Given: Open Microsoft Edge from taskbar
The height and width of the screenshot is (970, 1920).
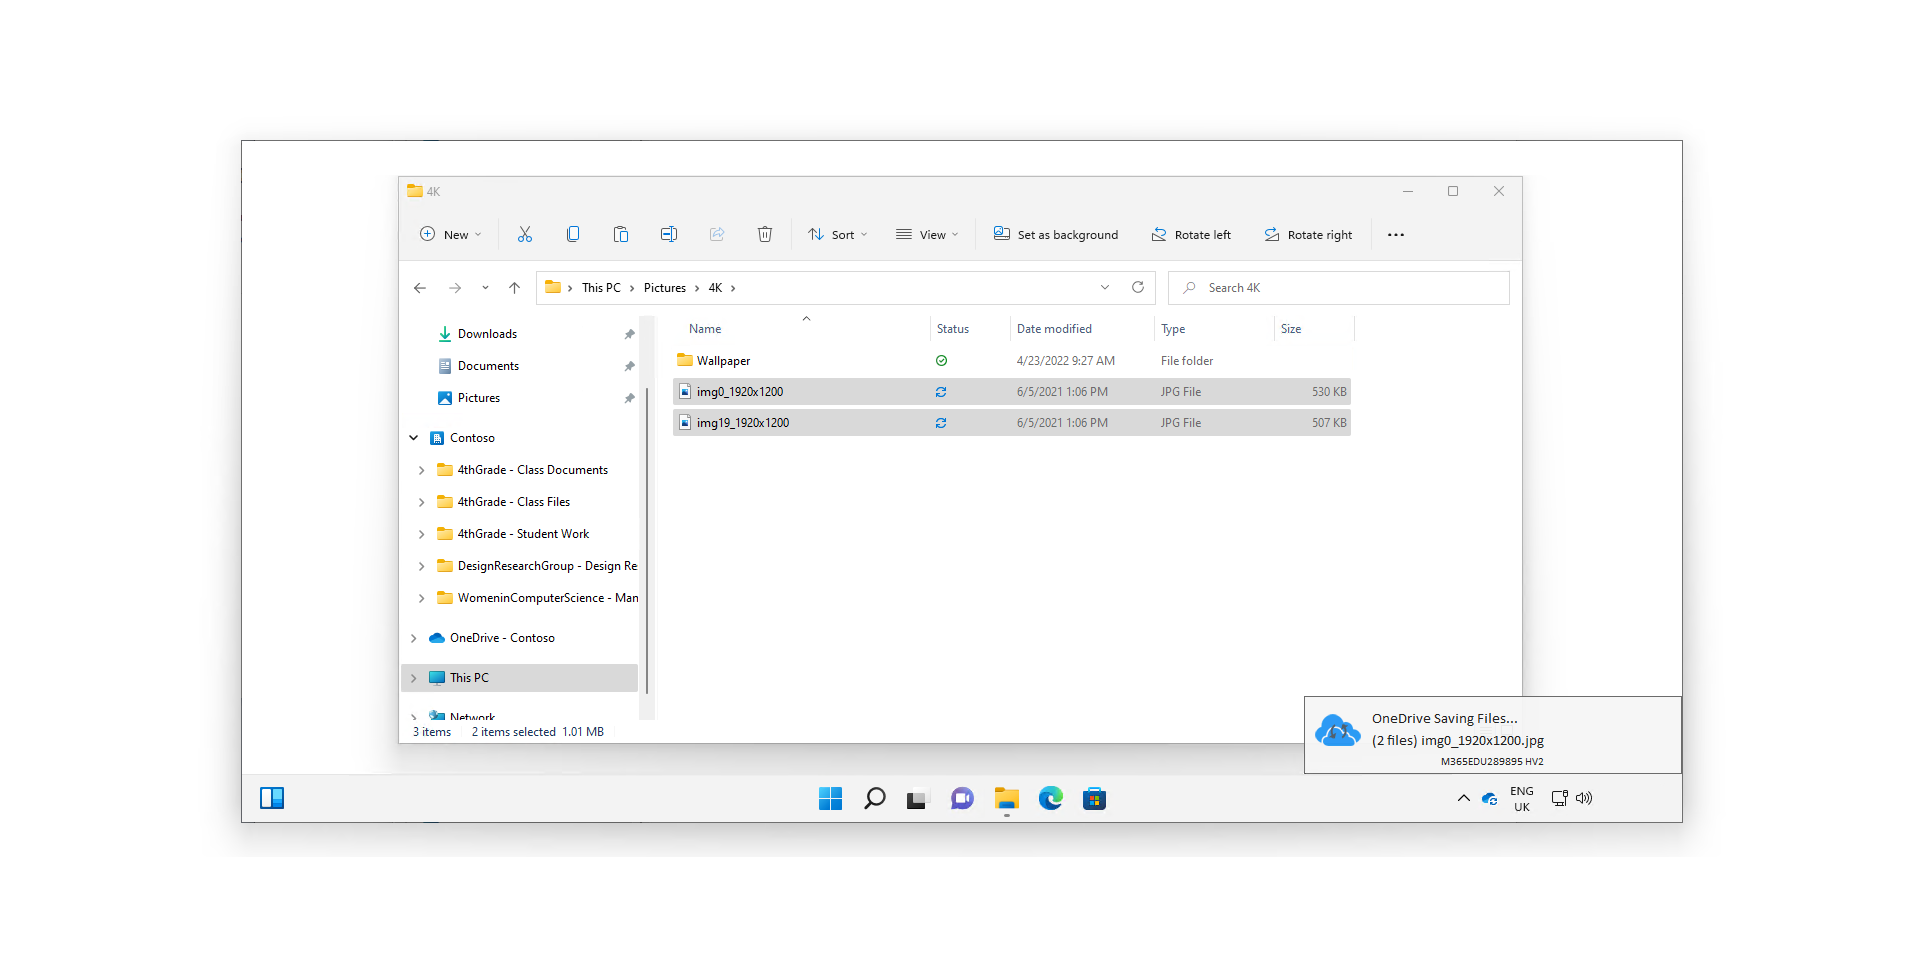Looking at the screenshot, I should pyautogui.click(x=1050, y=798).
